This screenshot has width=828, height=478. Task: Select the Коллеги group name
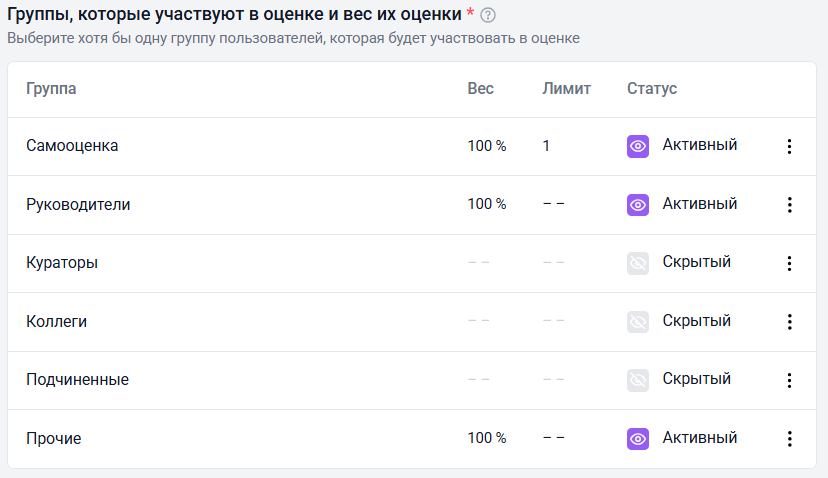57,321
